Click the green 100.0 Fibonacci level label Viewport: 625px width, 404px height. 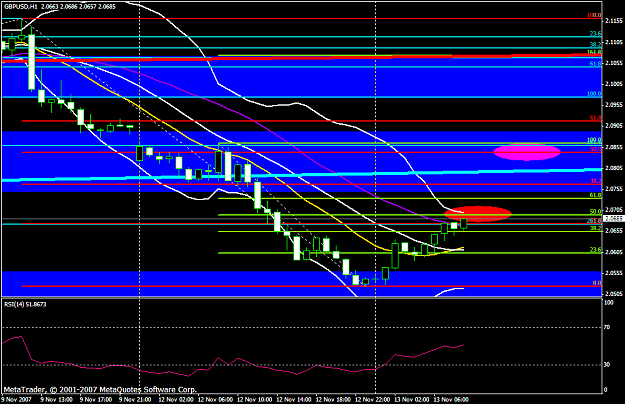(594, 140)
